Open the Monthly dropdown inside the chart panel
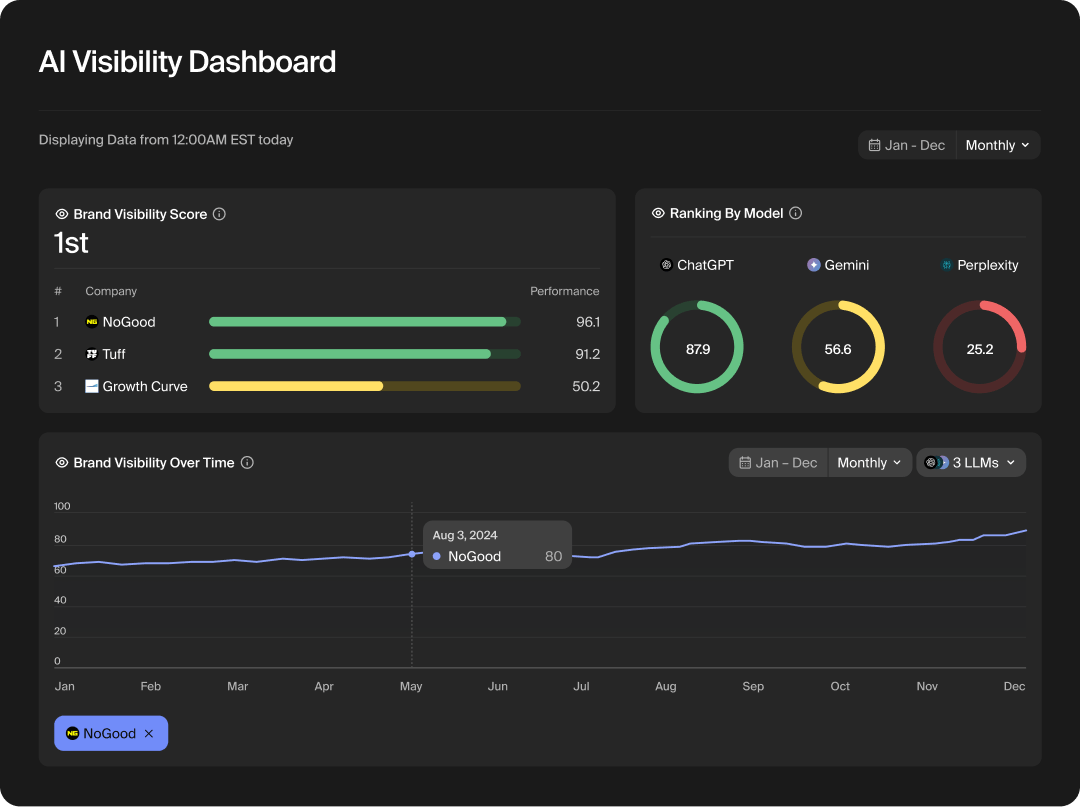1080x807 pixels. point(869,462)
